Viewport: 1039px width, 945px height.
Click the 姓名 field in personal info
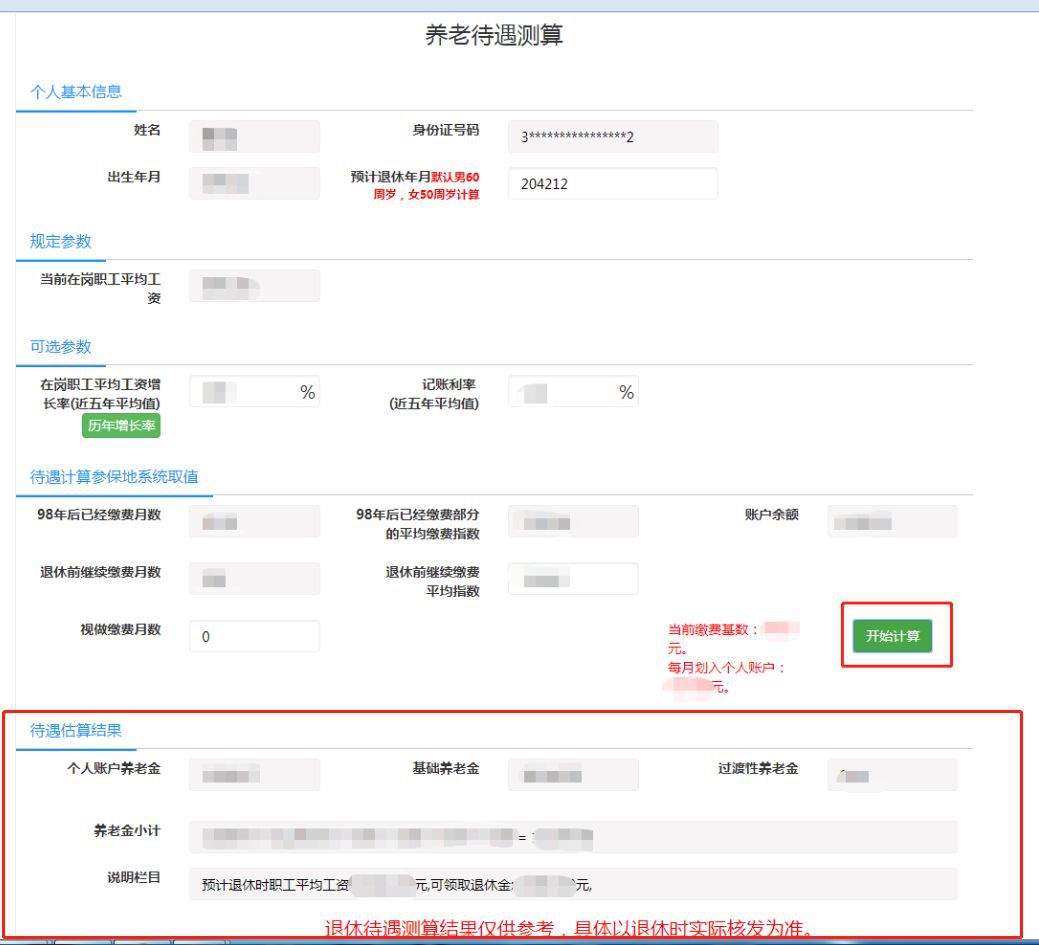[x=253, y=135]
